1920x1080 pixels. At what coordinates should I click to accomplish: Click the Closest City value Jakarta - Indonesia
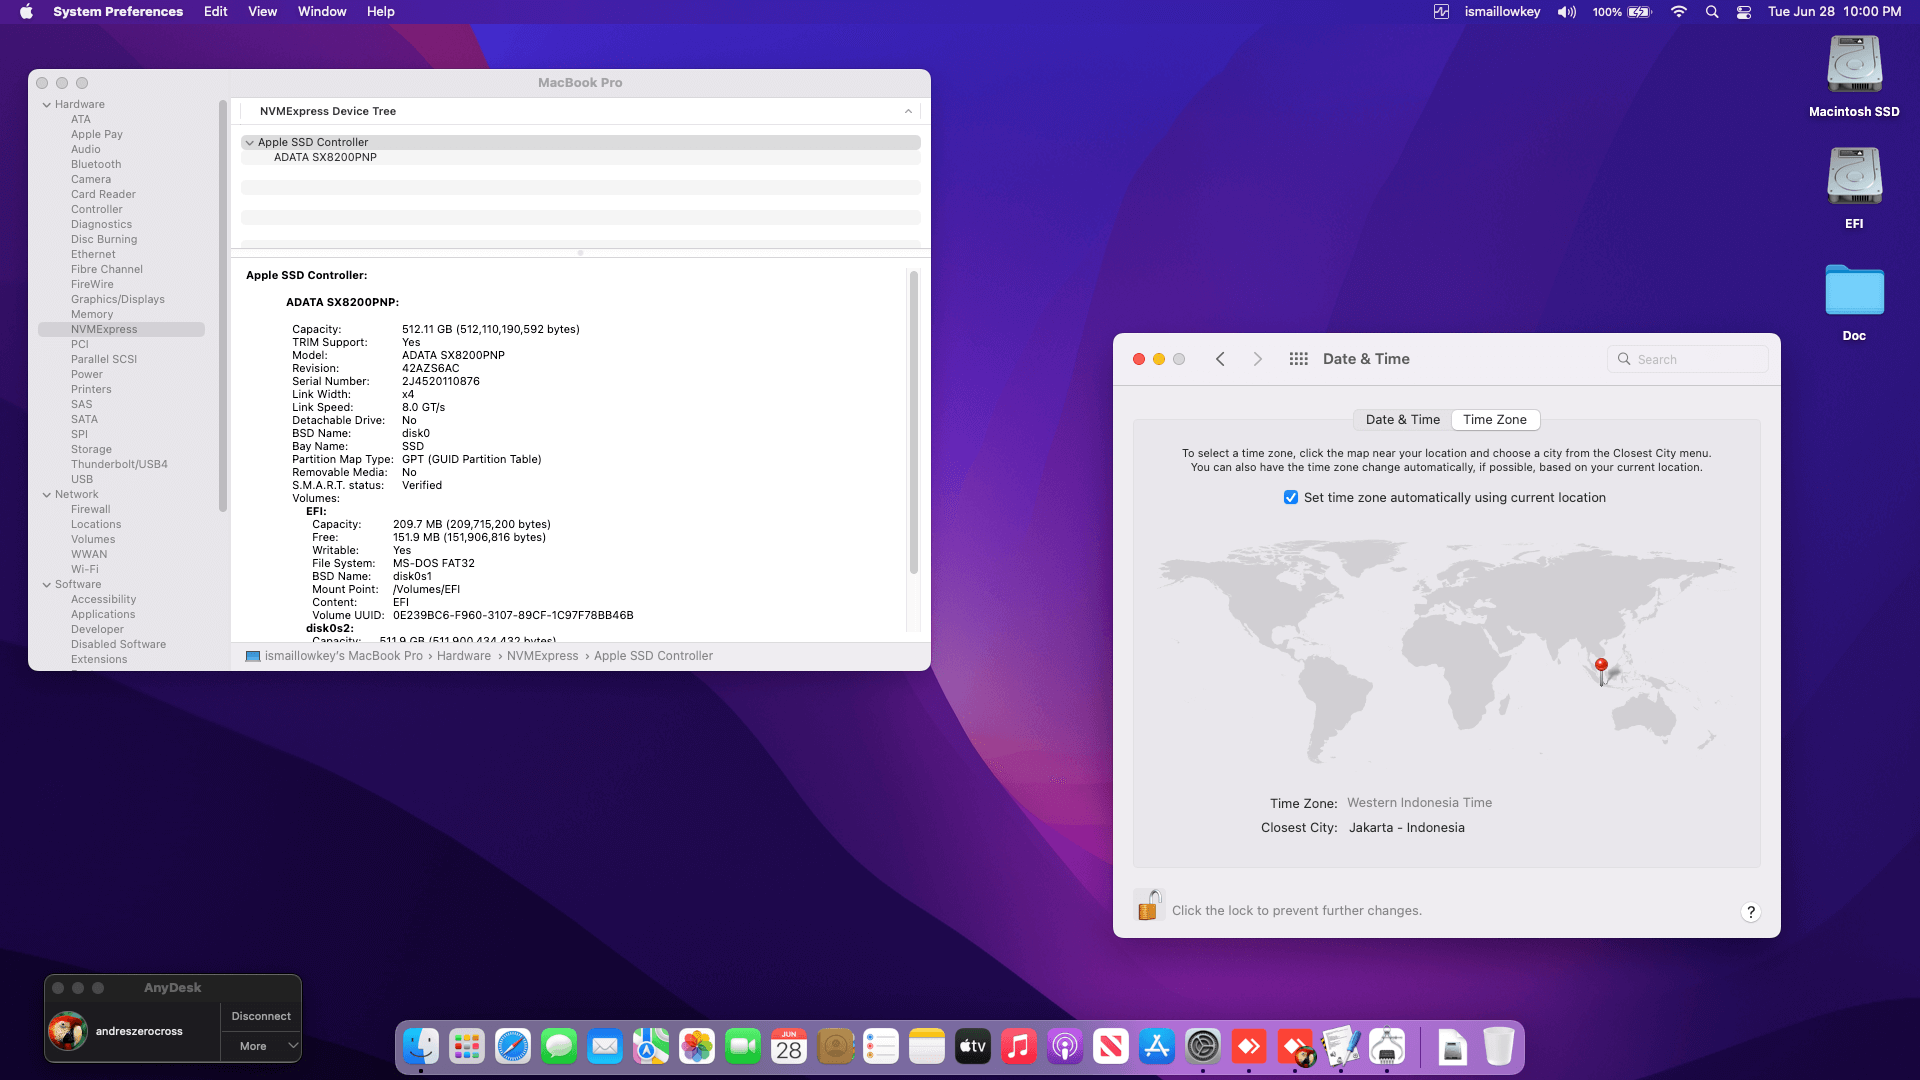(1406, 828)
